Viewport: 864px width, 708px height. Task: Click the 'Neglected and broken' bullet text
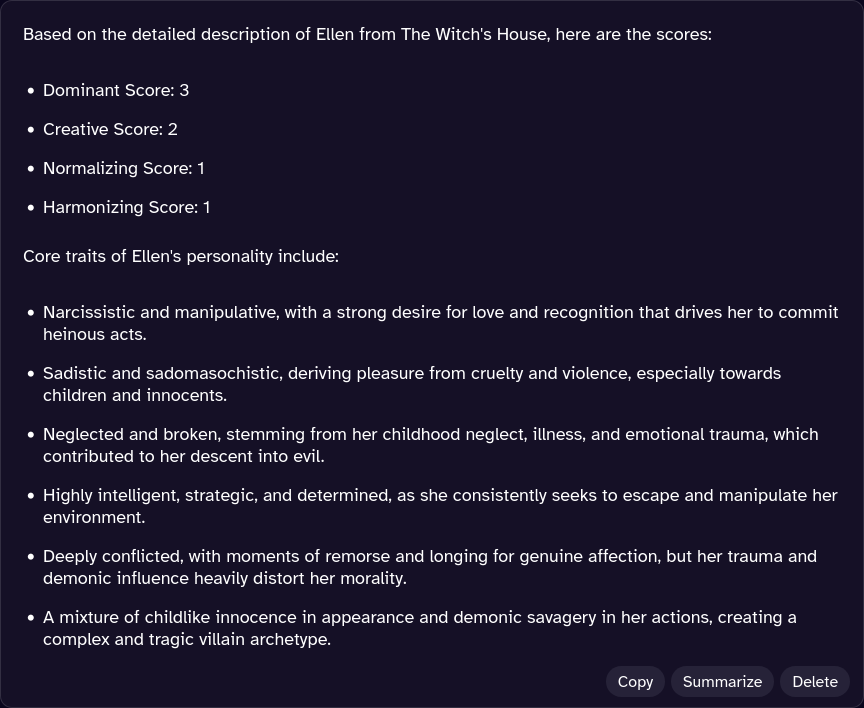[430, 446]
